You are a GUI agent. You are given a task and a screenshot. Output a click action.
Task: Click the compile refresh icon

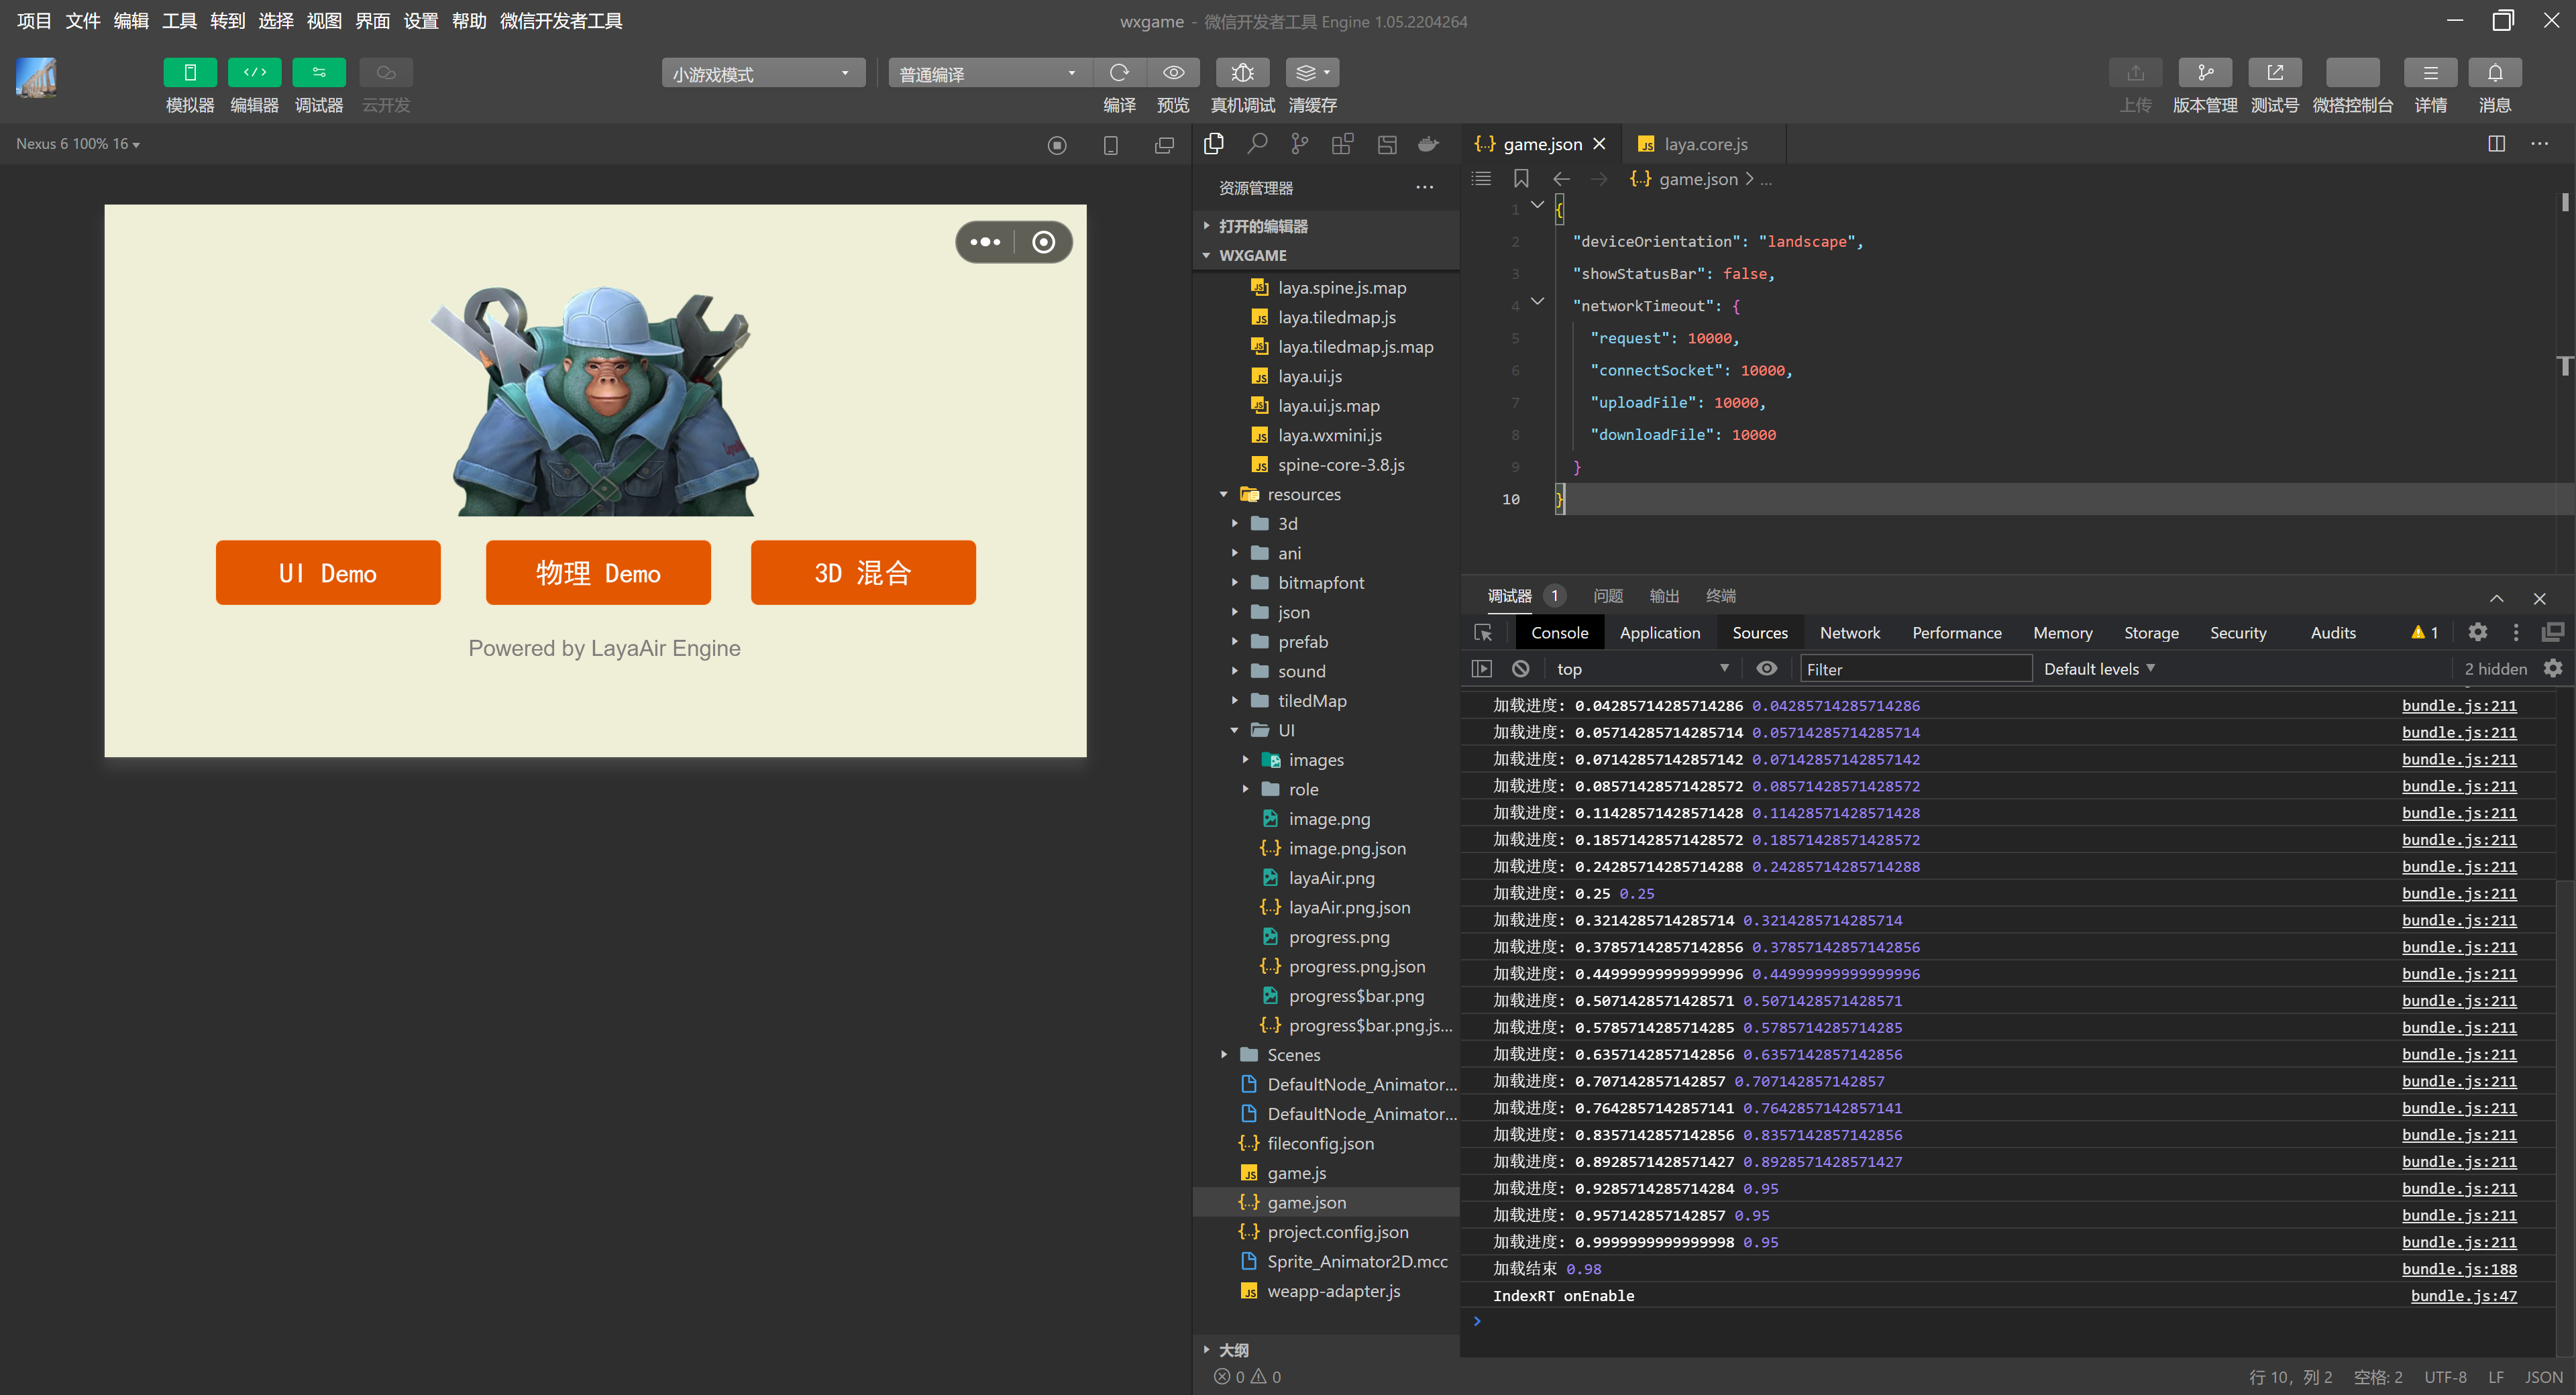(x=1119, y=72)
